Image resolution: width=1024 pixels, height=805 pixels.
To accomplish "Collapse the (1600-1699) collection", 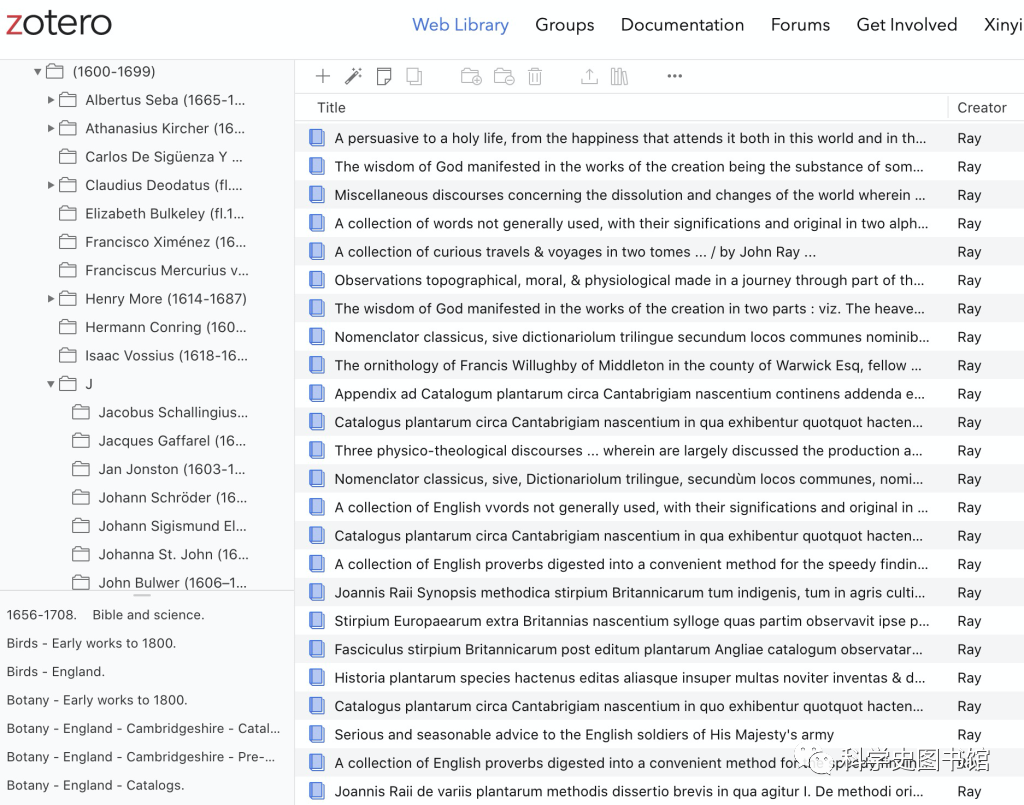I will point(38,71).
